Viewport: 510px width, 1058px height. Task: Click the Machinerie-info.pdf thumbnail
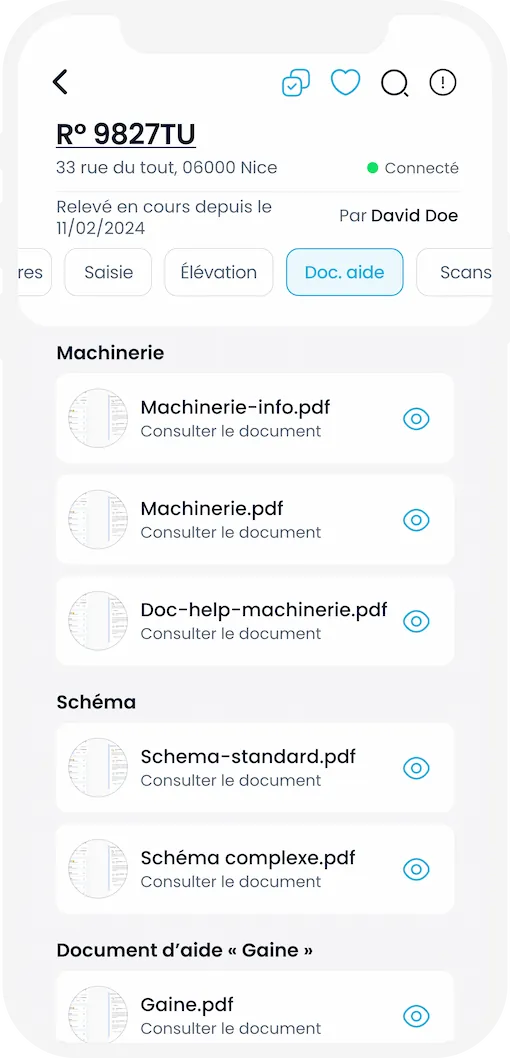98,418
